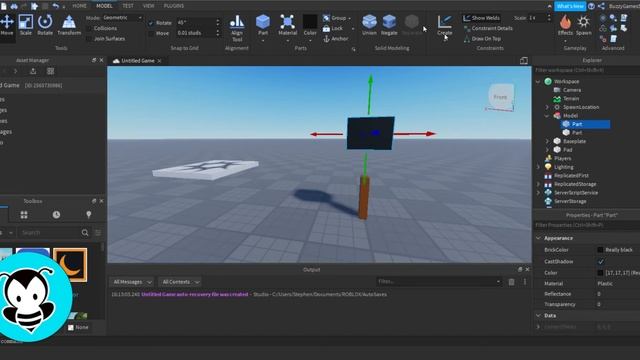
Task: Click the share icon in title bar
Action: pos(601,6)
